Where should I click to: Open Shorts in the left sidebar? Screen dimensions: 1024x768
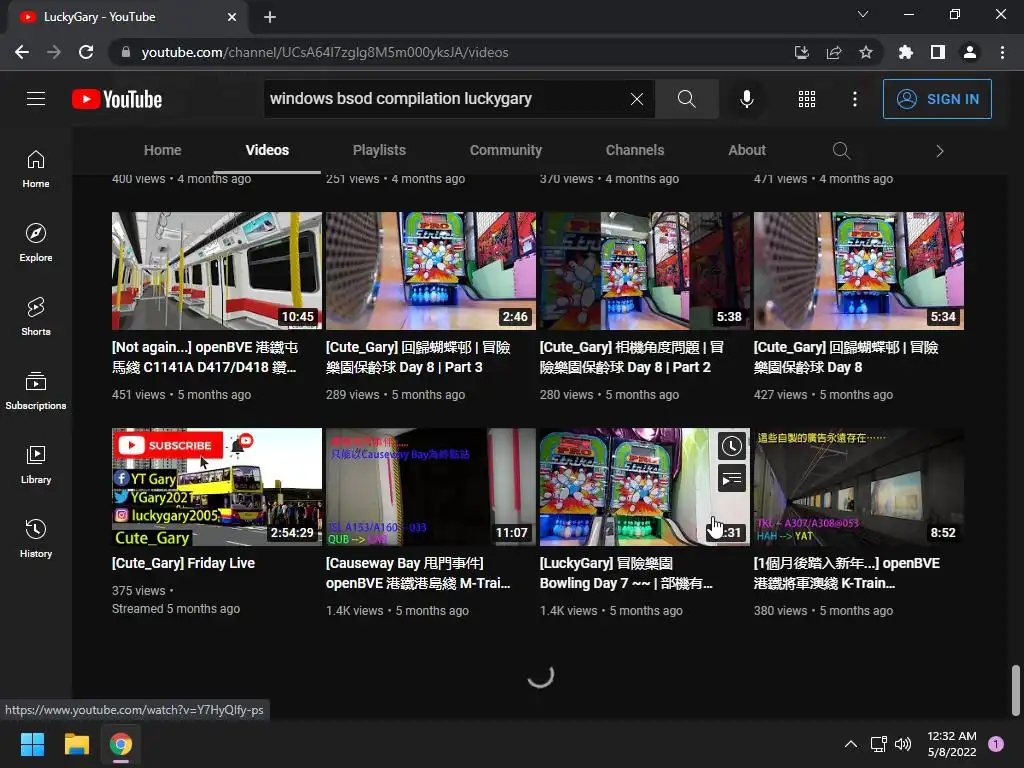coord(36,317)
